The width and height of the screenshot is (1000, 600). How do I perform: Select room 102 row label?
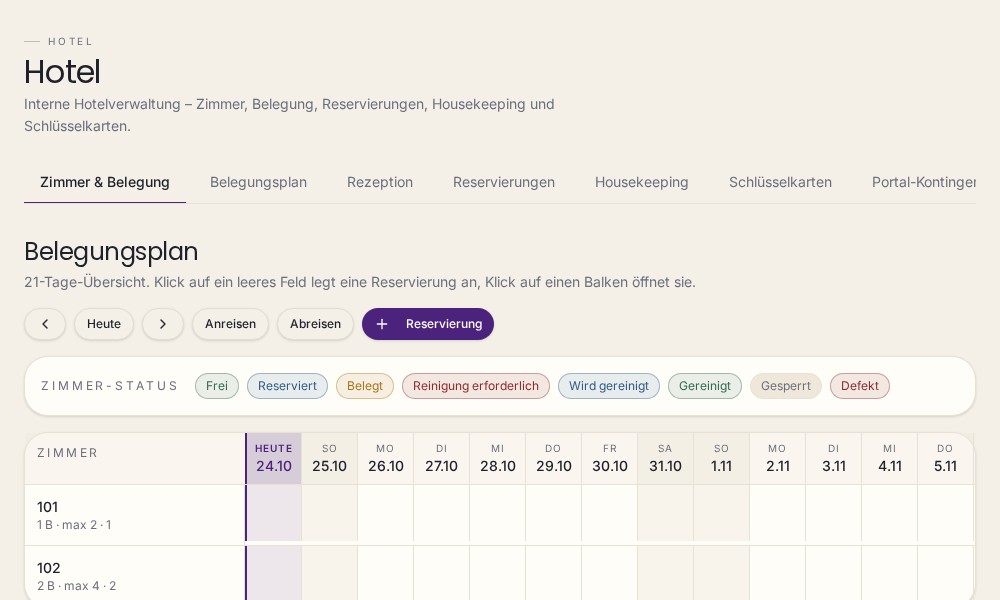tap(135, 573)
